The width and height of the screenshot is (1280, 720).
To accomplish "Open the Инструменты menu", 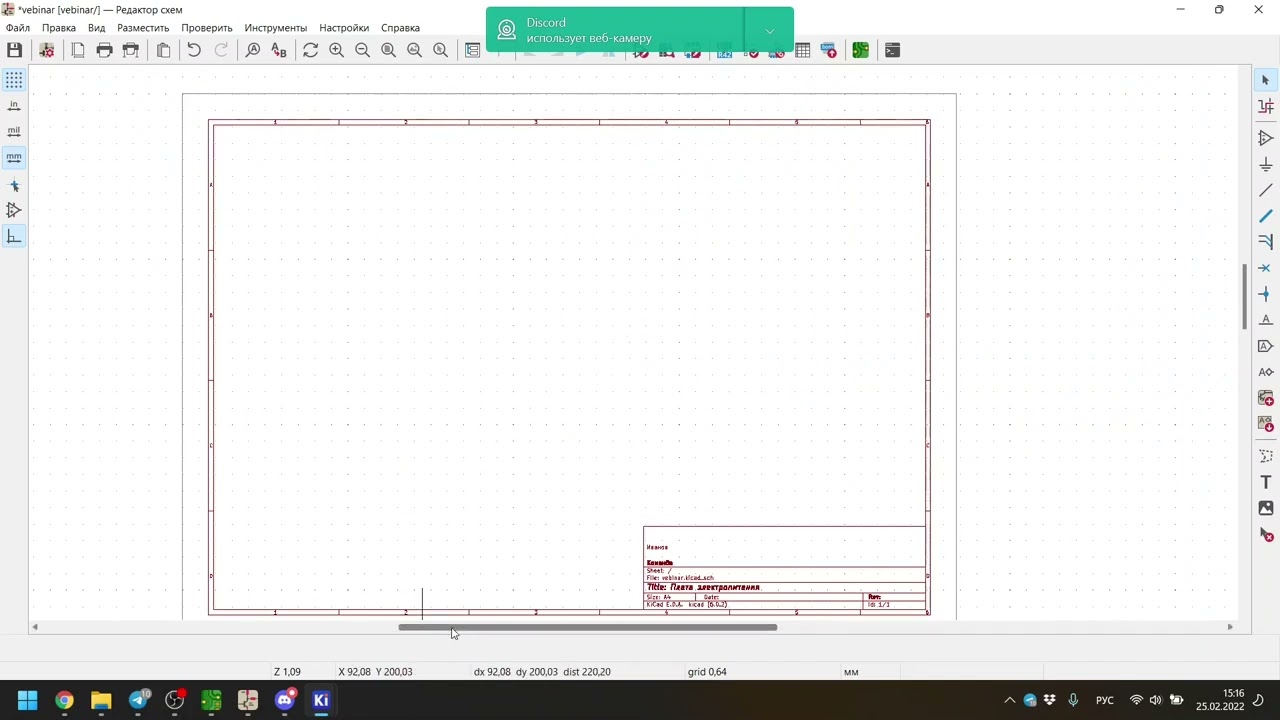I will [x=276, y=28].
